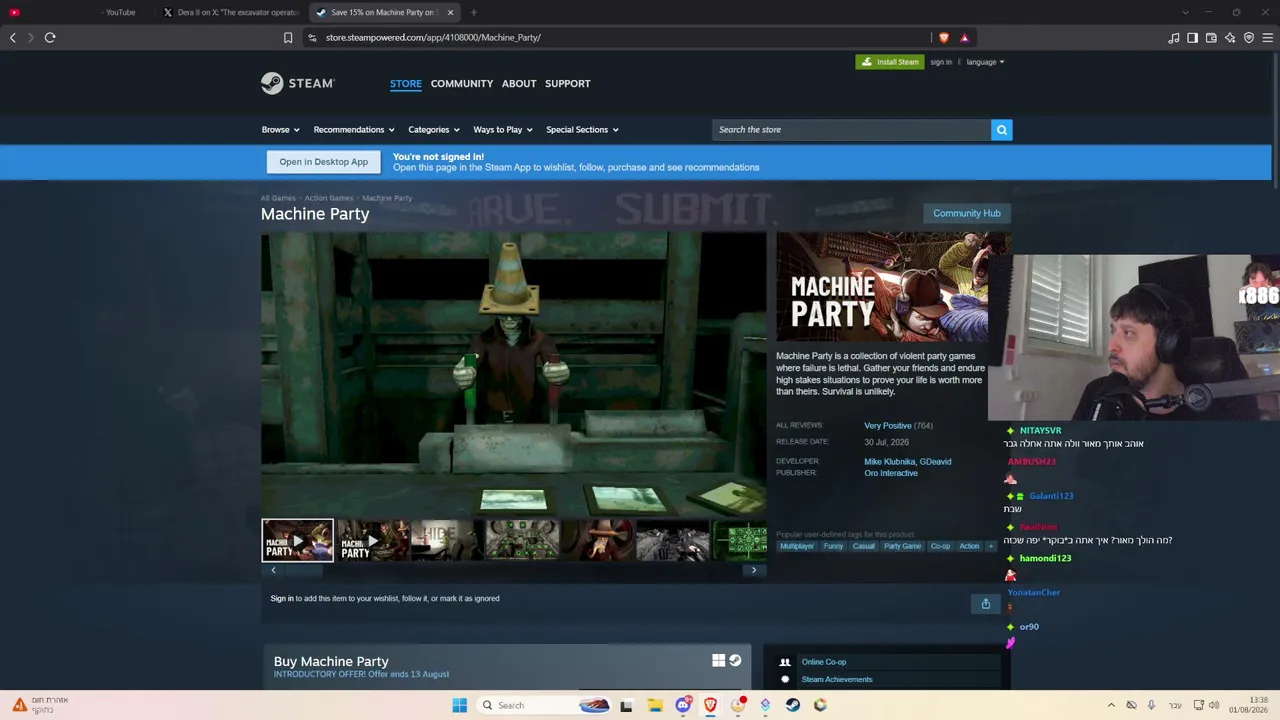Click the Steam logo in the header

(x=298, y=83)
